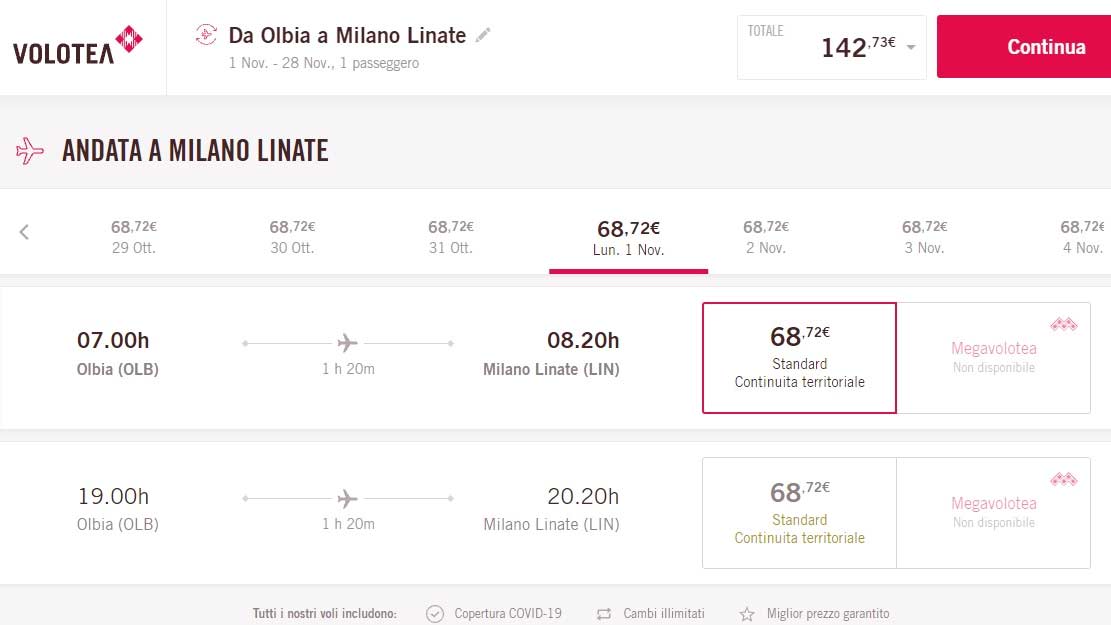Click the Miglior prezzo garantito star icon
This screenshot has height=625, width=1111.
pos(747,614)
